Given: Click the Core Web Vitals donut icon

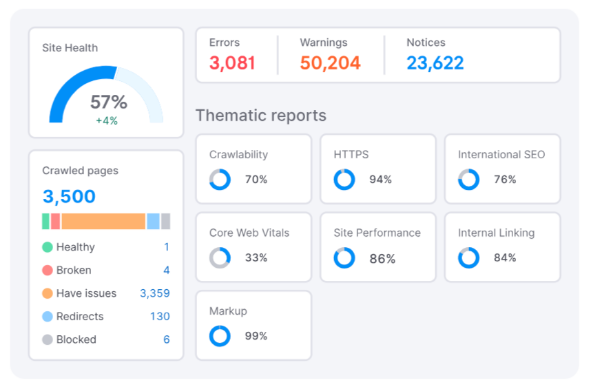Looking at the screenshot, I should (220, 258).
